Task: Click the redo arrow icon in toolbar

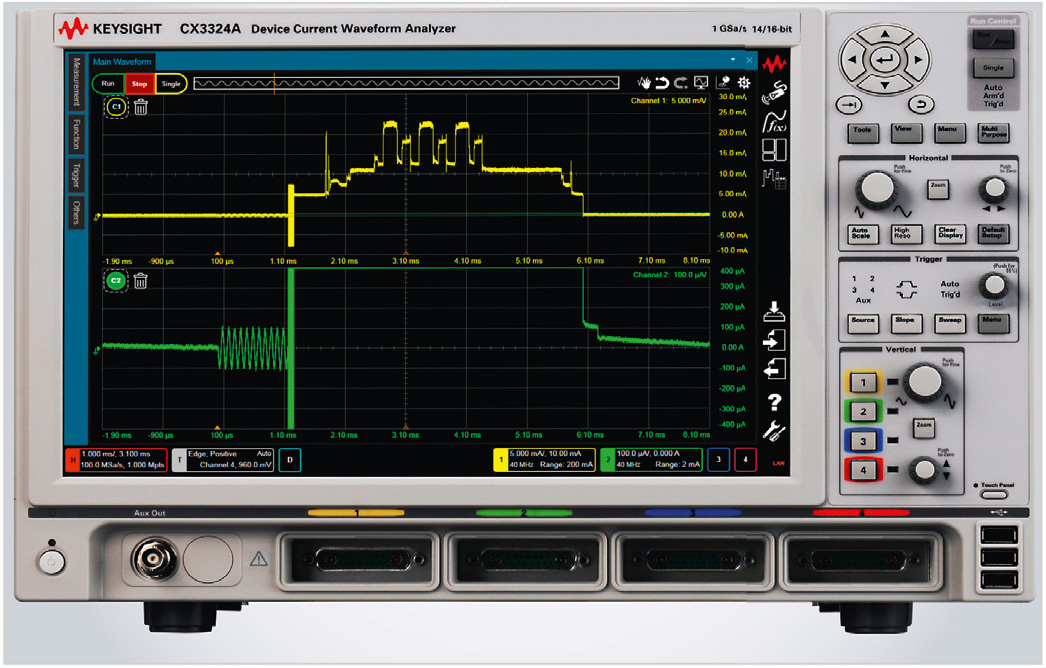Action: pos(680,83)
